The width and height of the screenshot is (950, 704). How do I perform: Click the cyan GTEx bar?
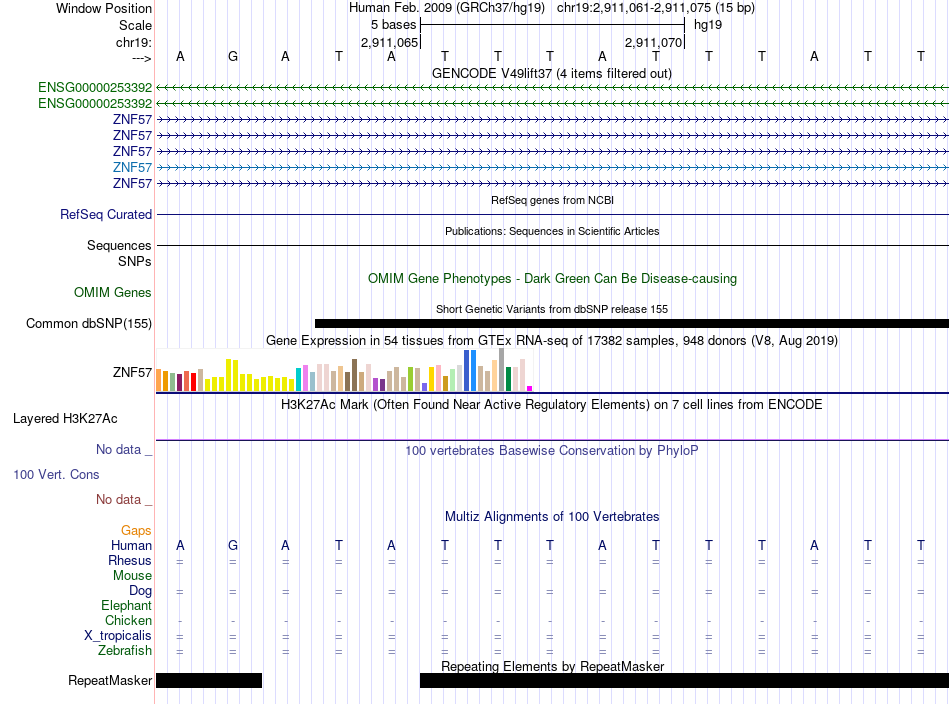(x=298, y=379)
